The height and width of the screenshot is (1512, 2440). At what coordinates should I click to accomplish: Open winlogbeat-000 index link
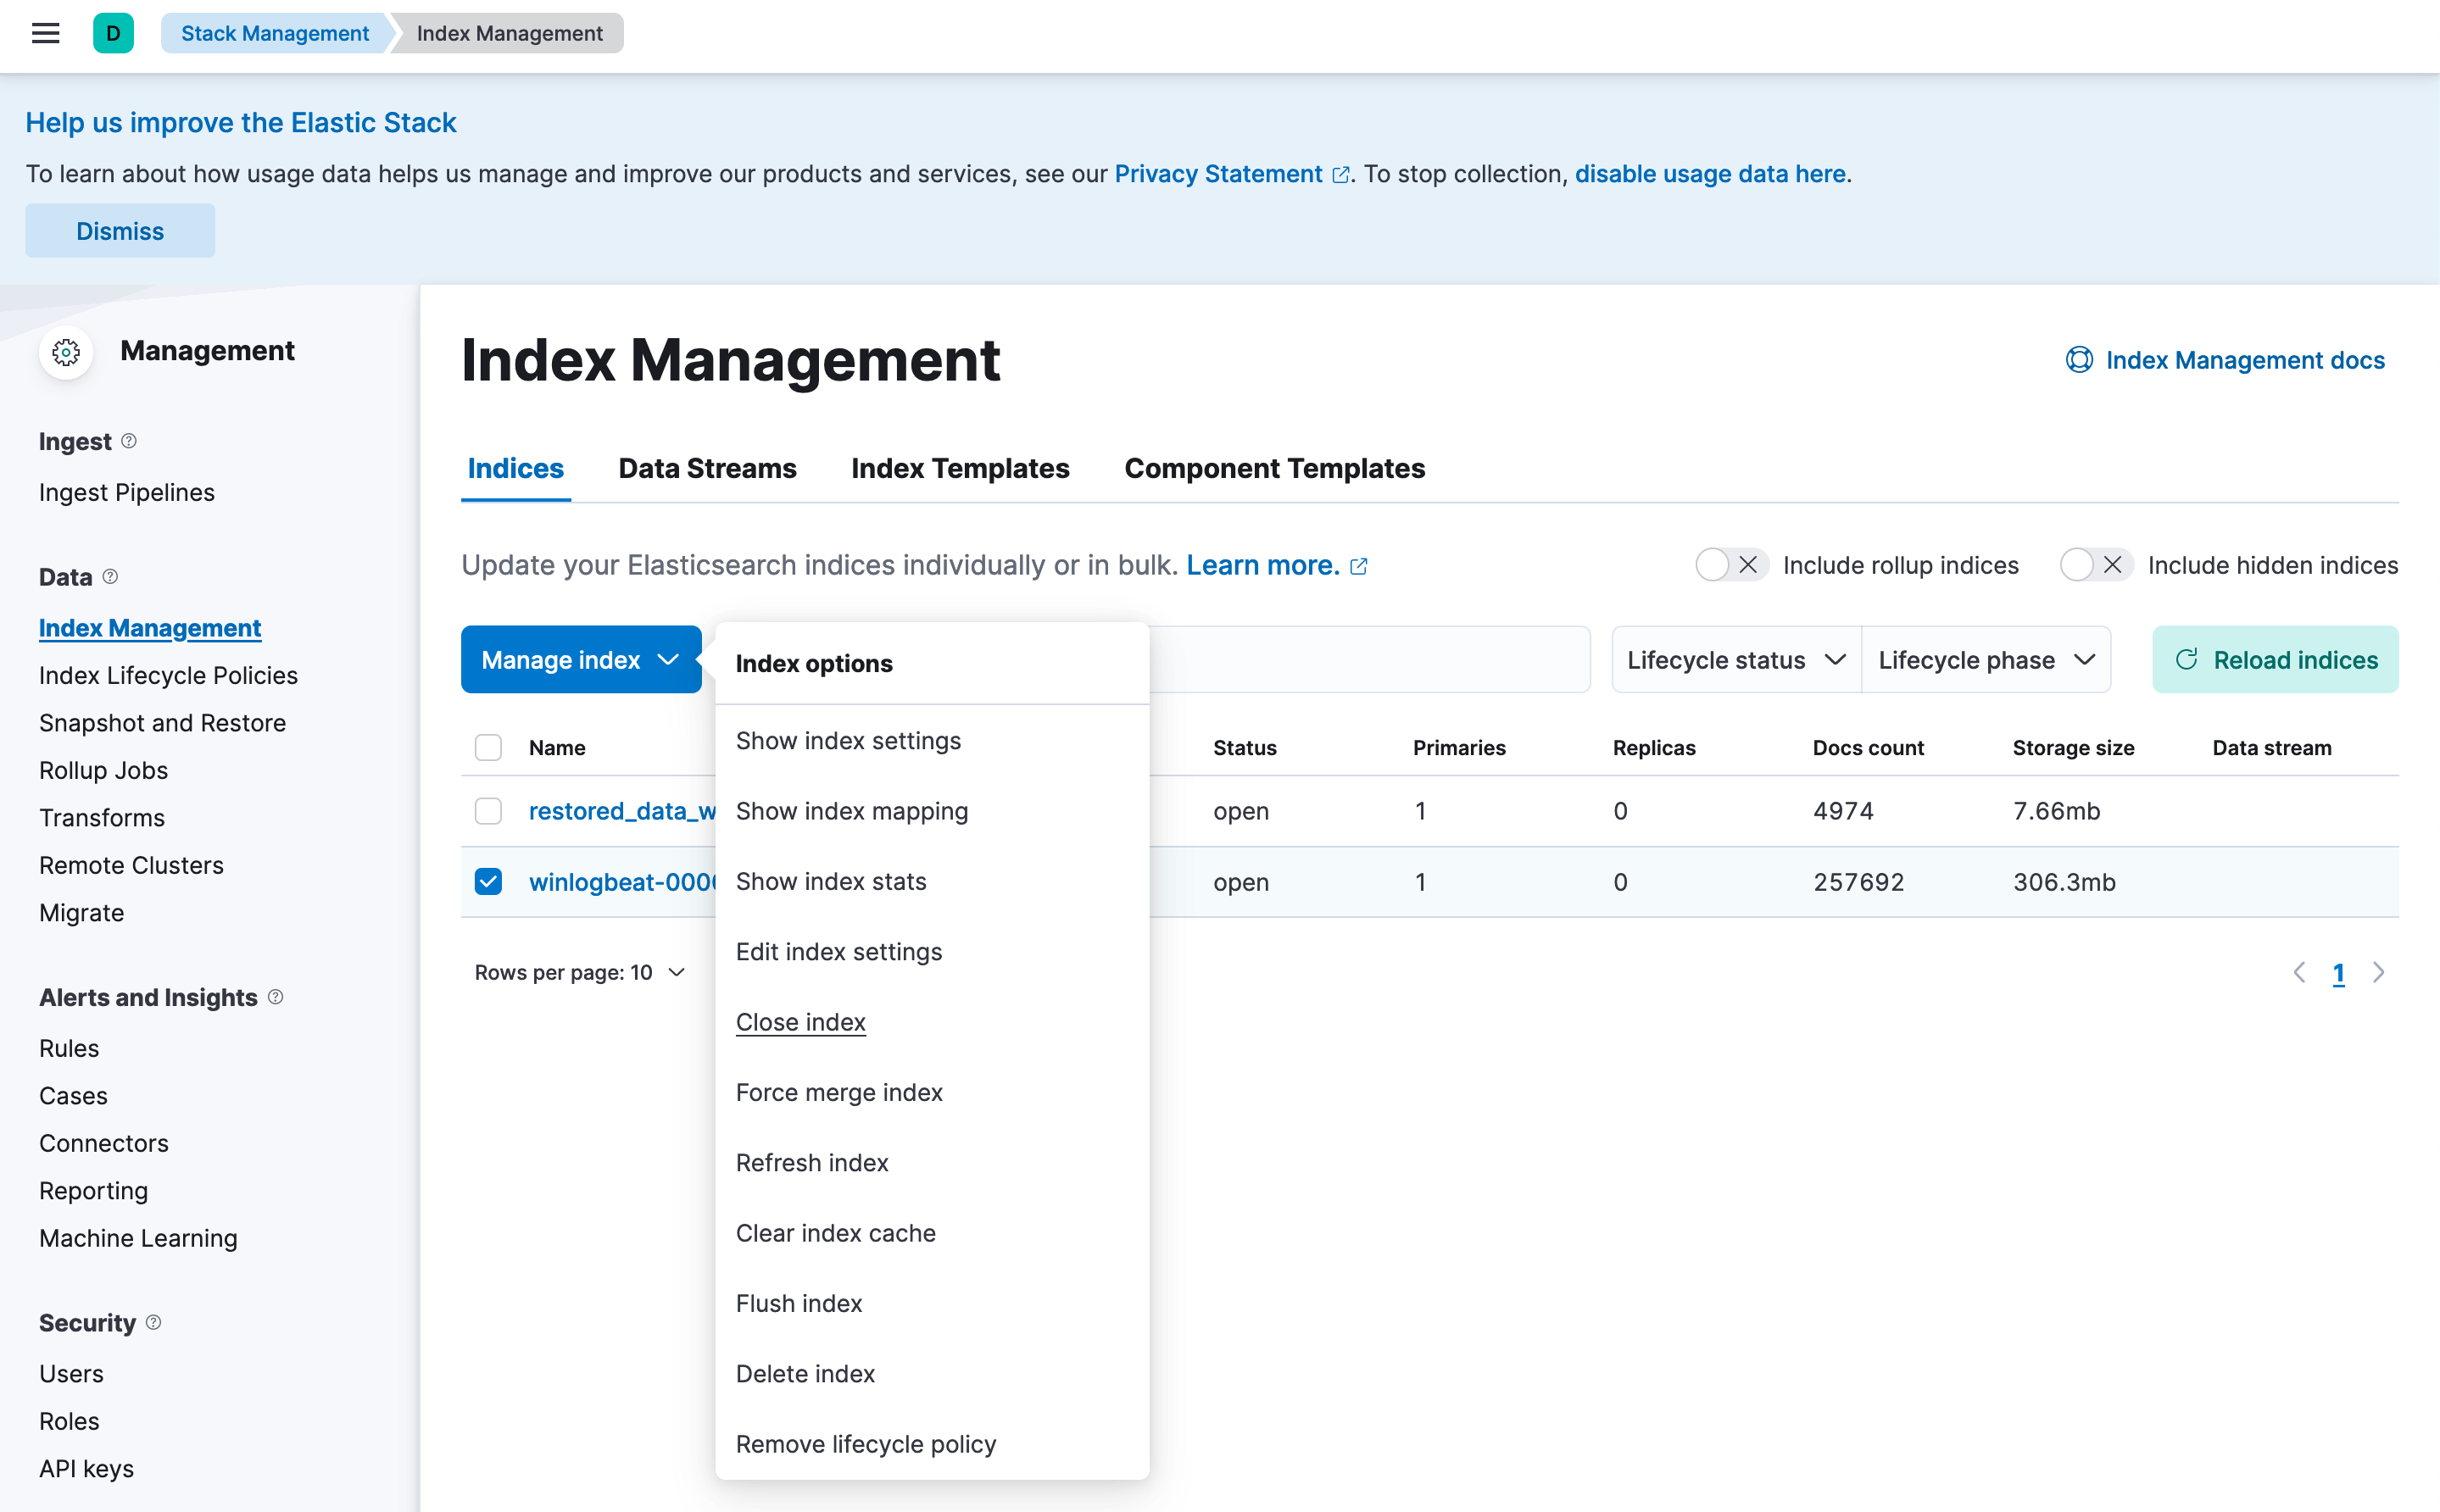point(622,881)
